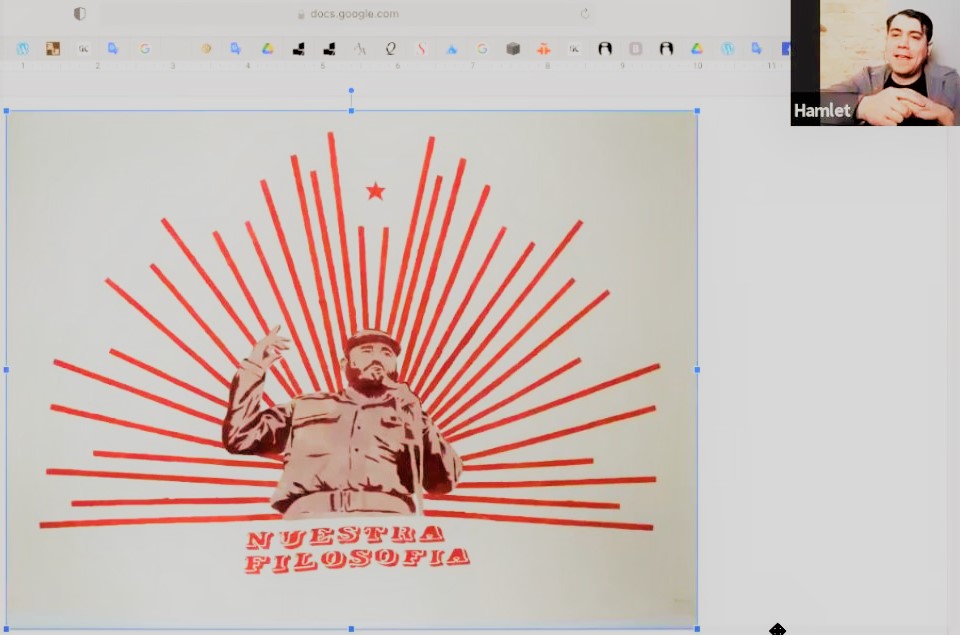Open the yellow circle favorite icon
Screen dimensions: 960x635
pos(206,48)
